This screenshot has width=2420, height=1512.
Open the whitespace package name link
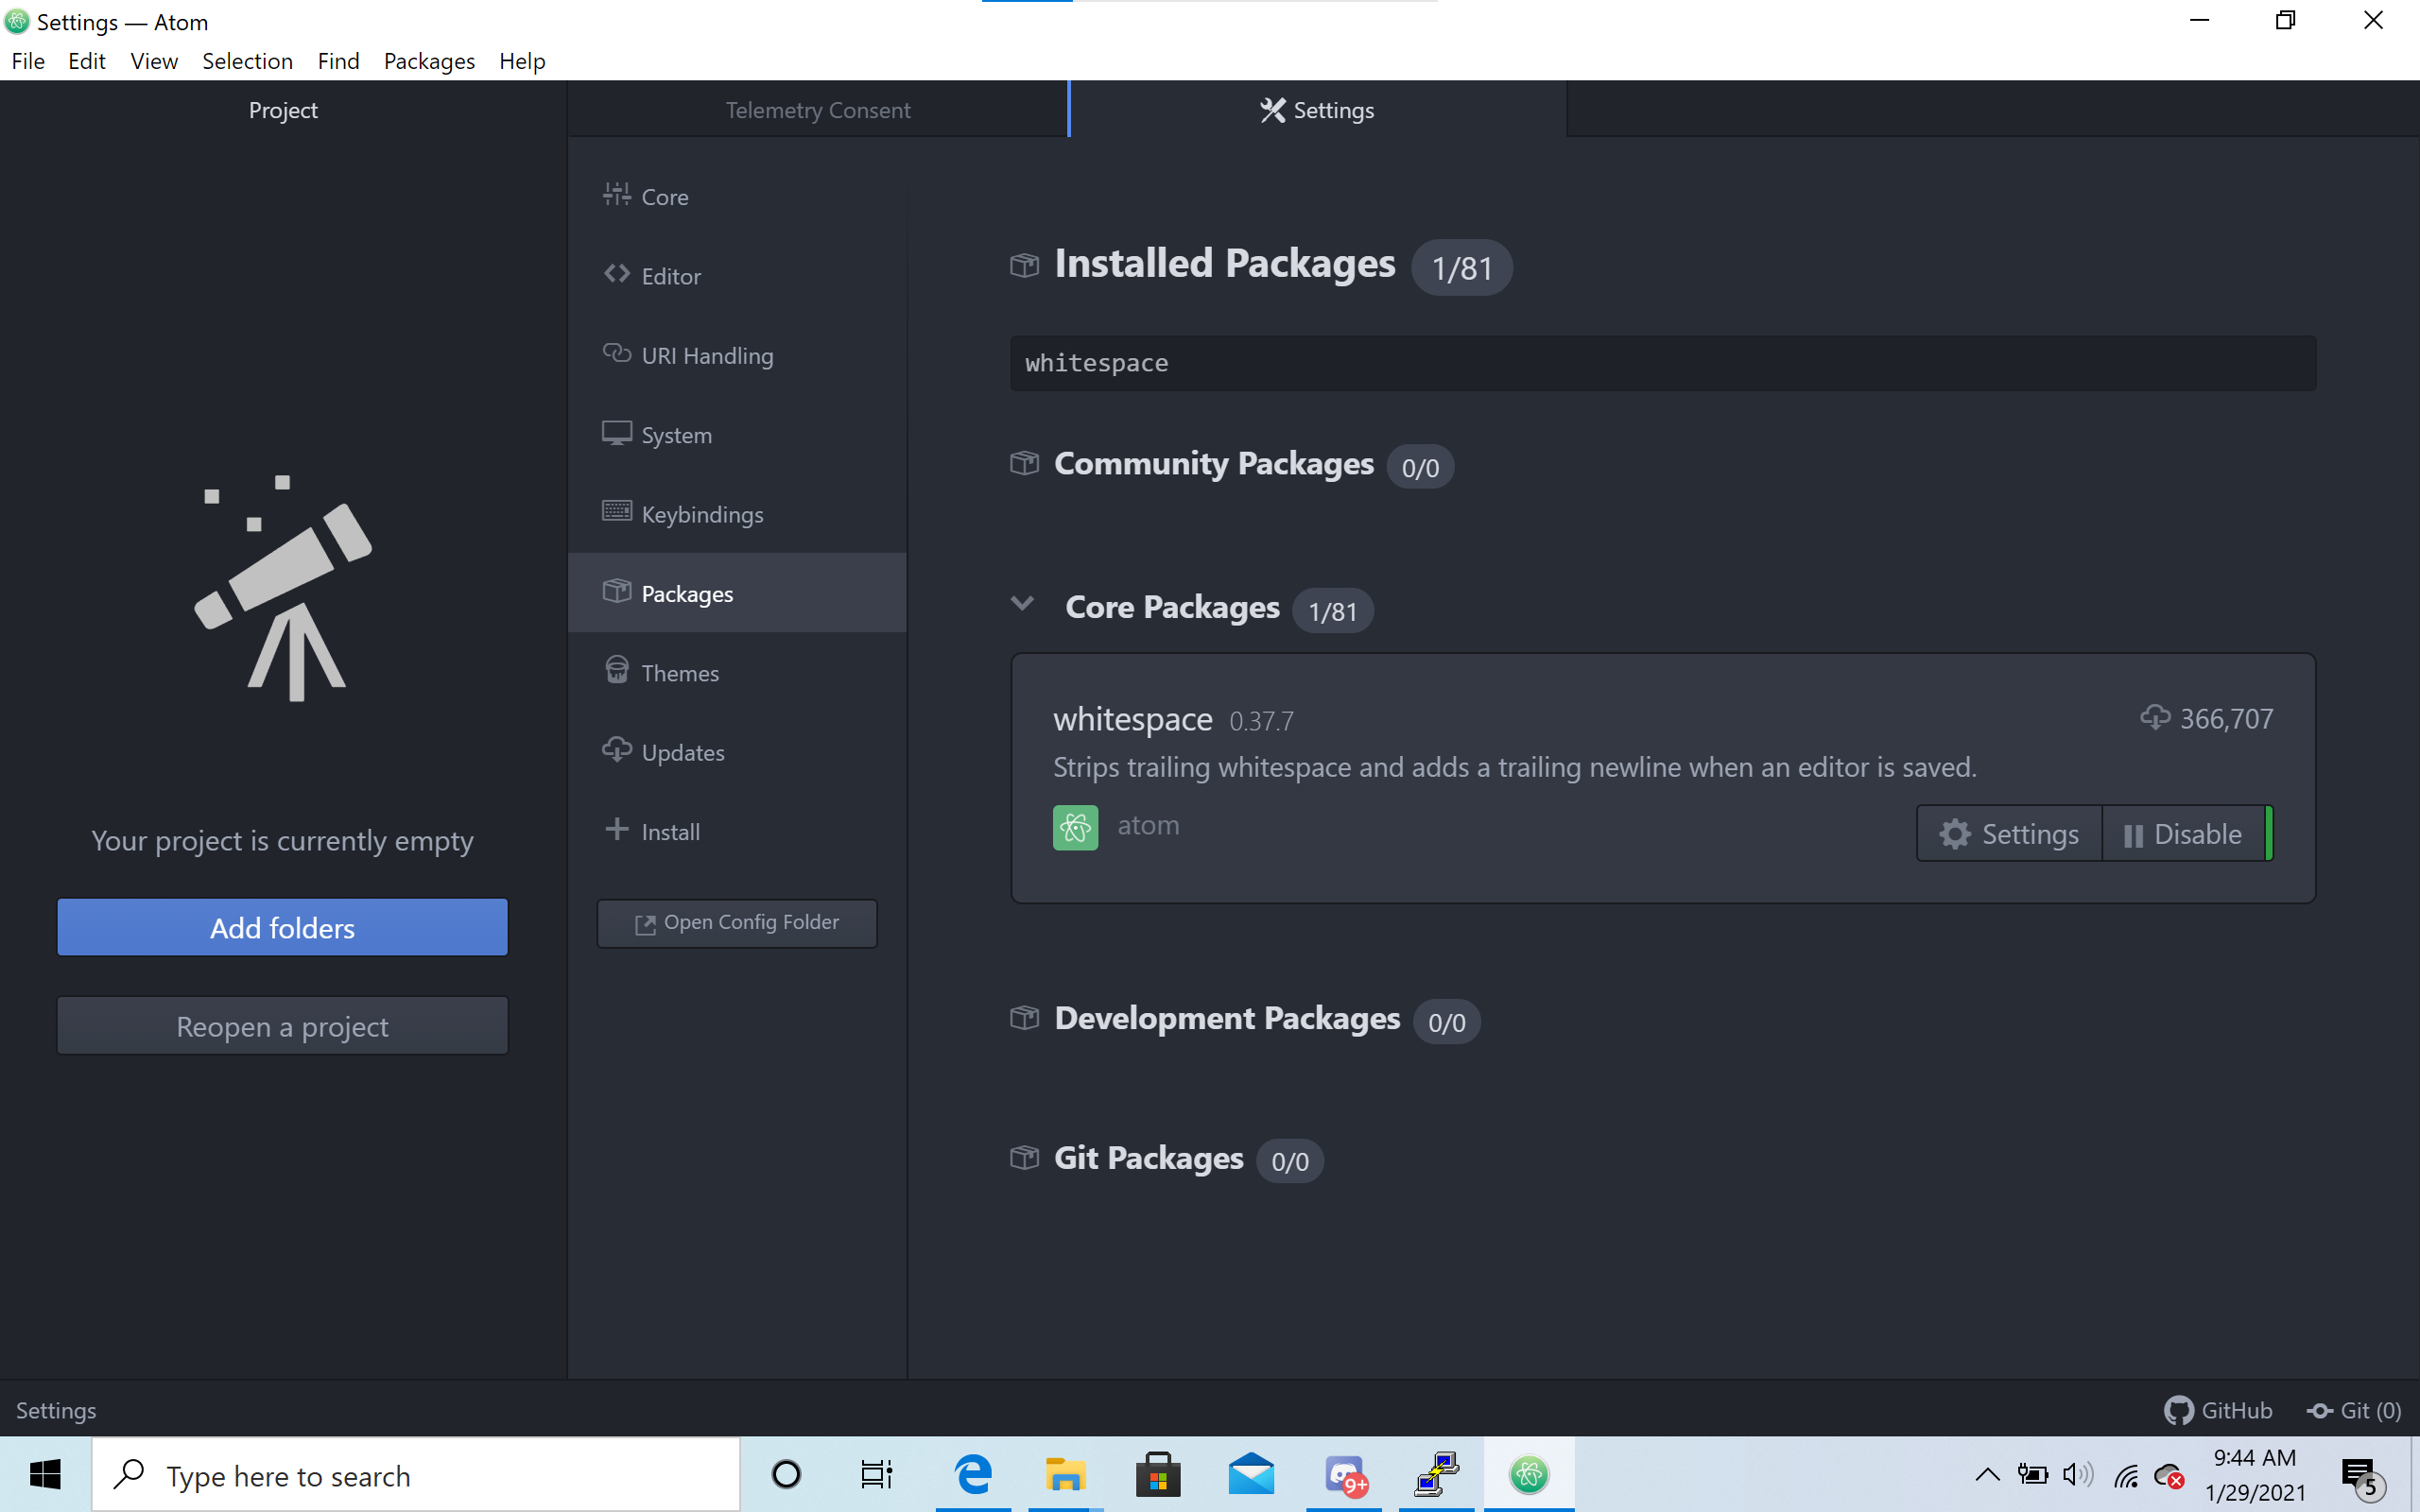pyautogui.click(x=1133, y=719)
